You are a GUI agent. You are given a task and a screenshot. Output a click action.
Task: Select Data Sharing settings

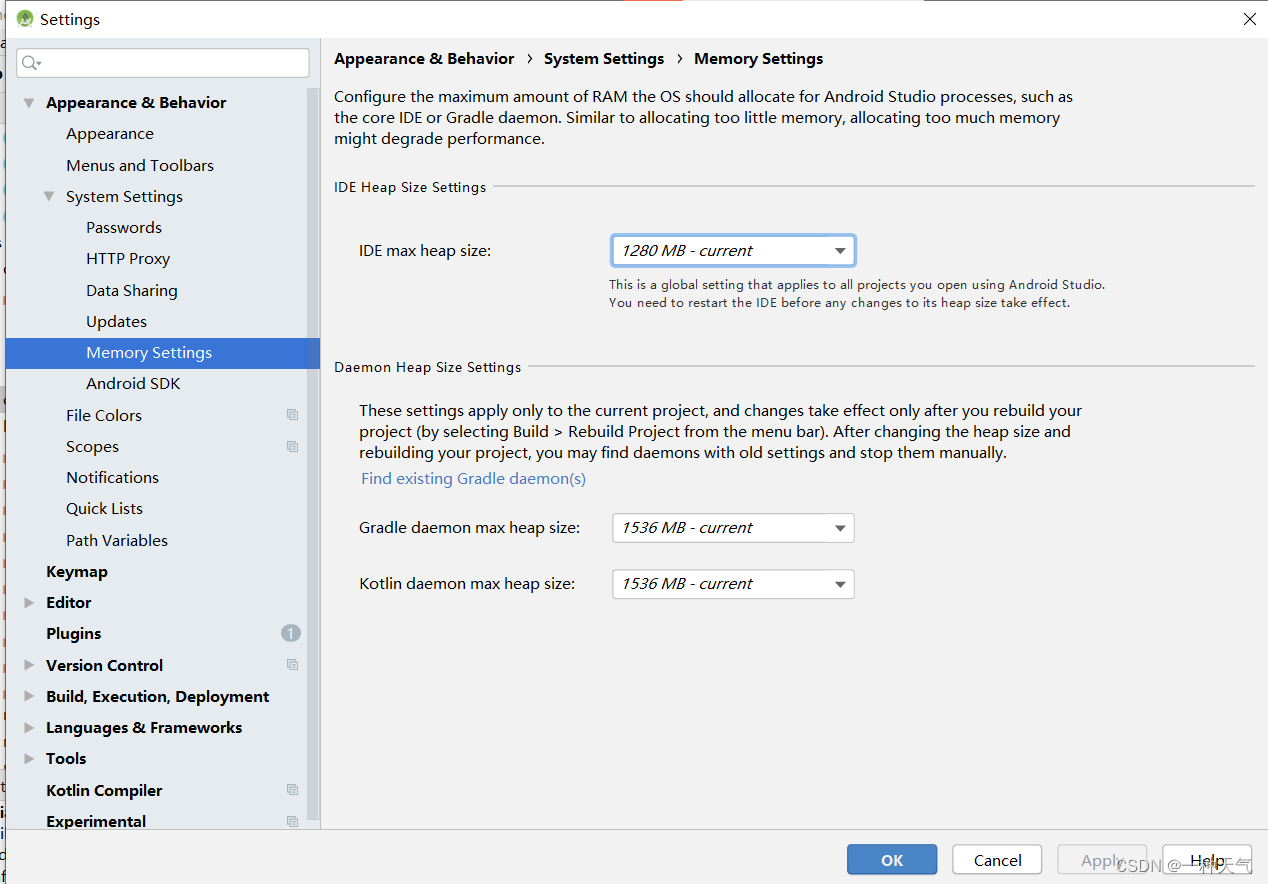132,290
